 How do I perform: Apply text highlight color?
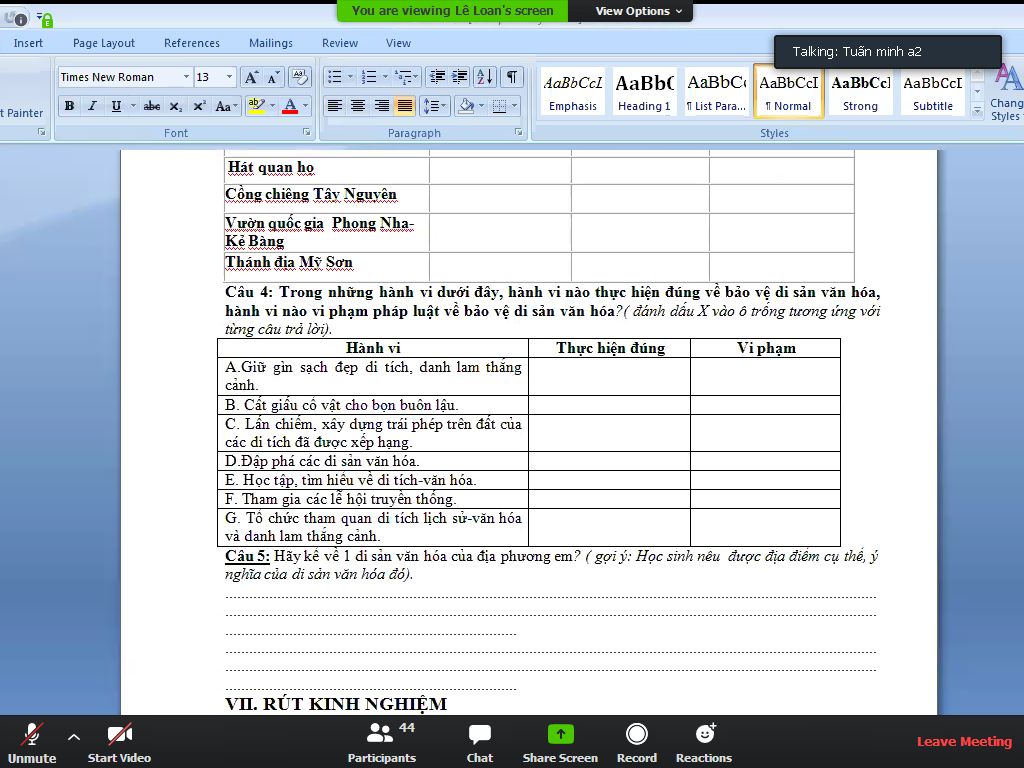tap(256, 106)
